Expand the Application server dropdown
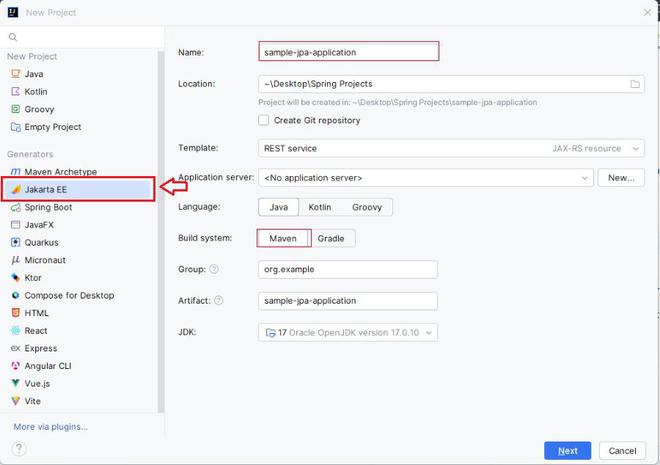Image resolution: width=660 pixels, height=465 pixels. click(x=425, y=178)
